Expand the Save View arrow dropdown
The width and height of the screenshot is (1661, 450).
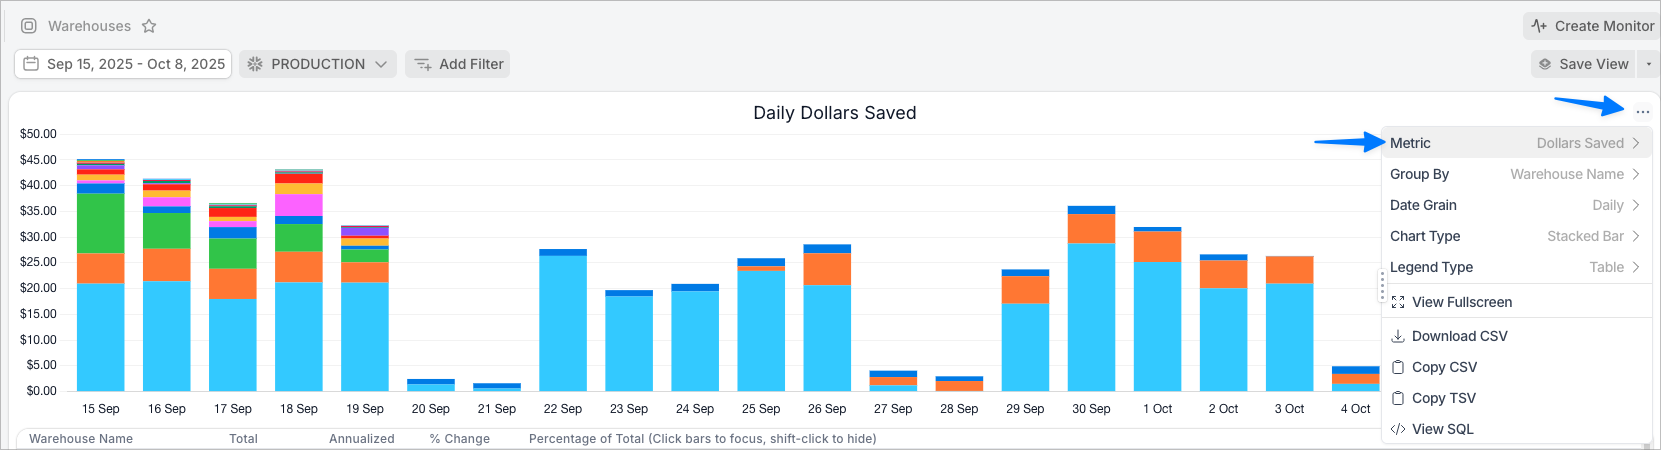point(1649,64)
